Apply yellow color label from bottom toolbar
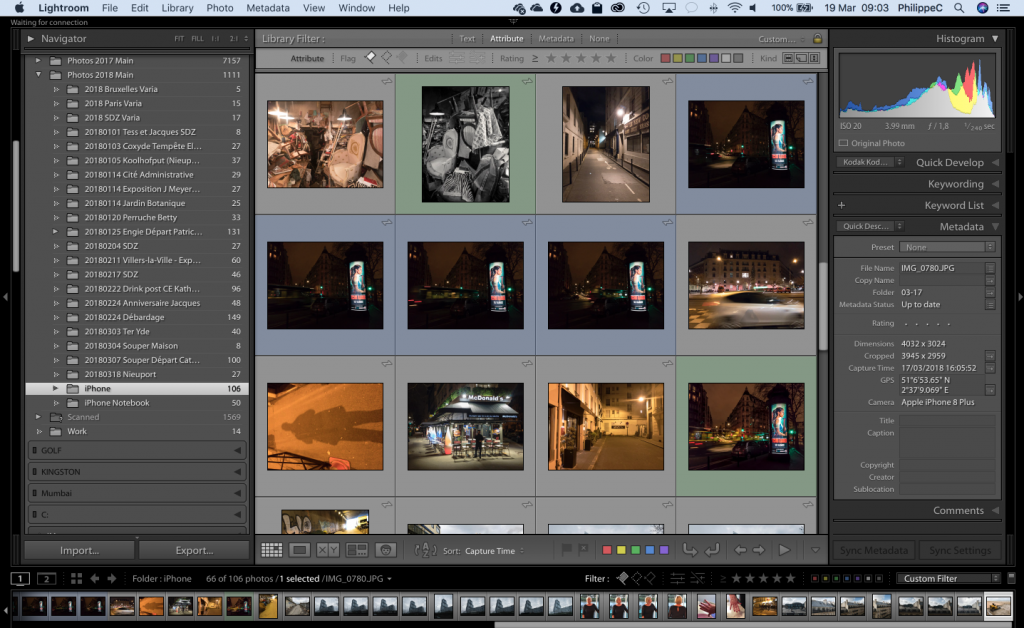The image size is (1024, 628). [621, 550]
